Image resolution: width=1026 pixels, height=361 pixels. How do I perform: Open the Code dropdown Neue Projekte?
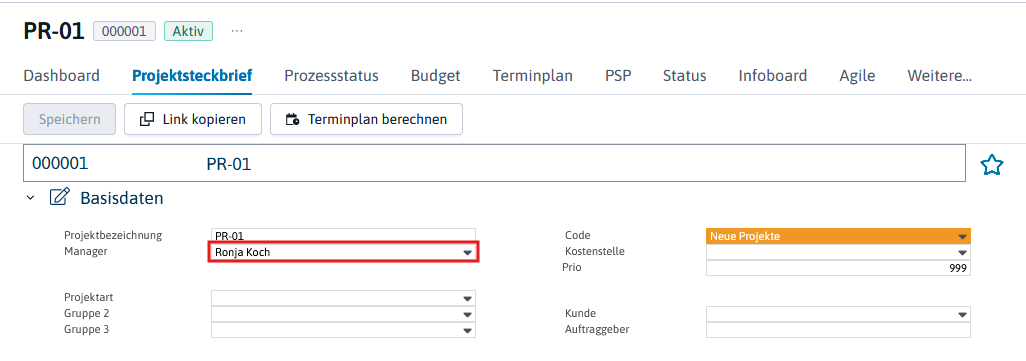(x=838, y=236)
